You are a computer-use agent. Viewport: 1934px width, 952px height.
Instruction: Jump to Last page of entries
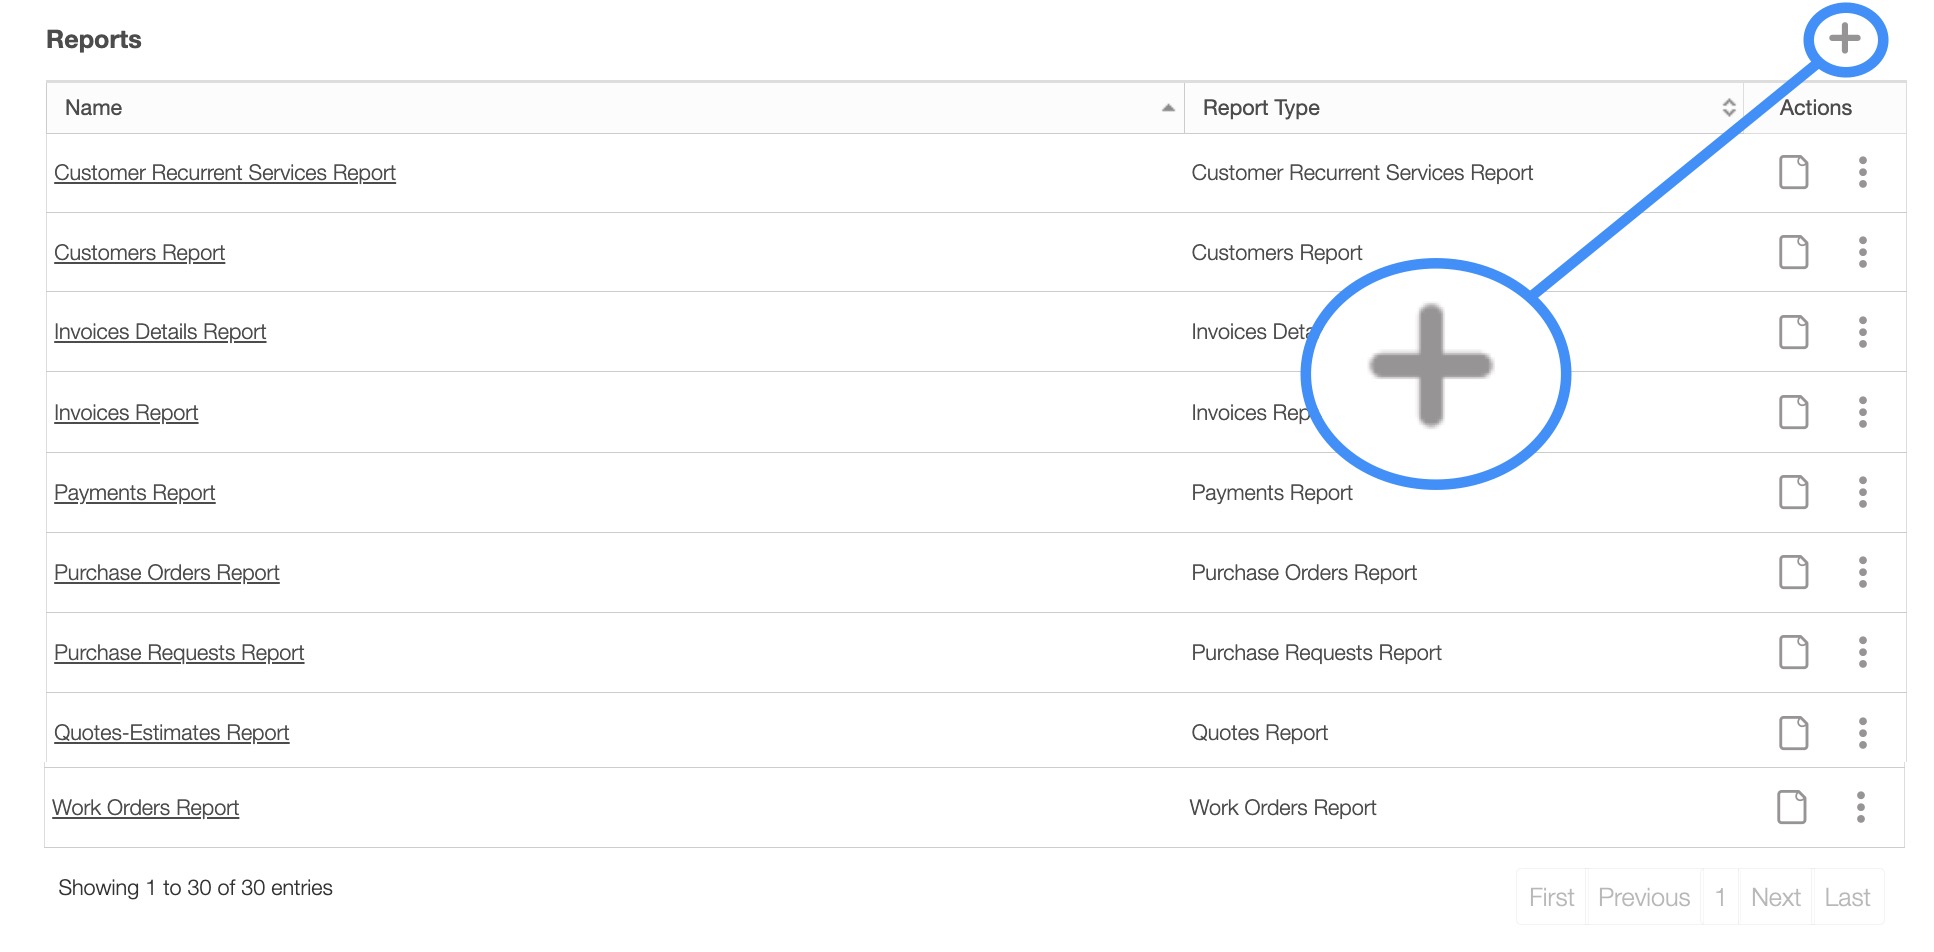point(1846,897)
